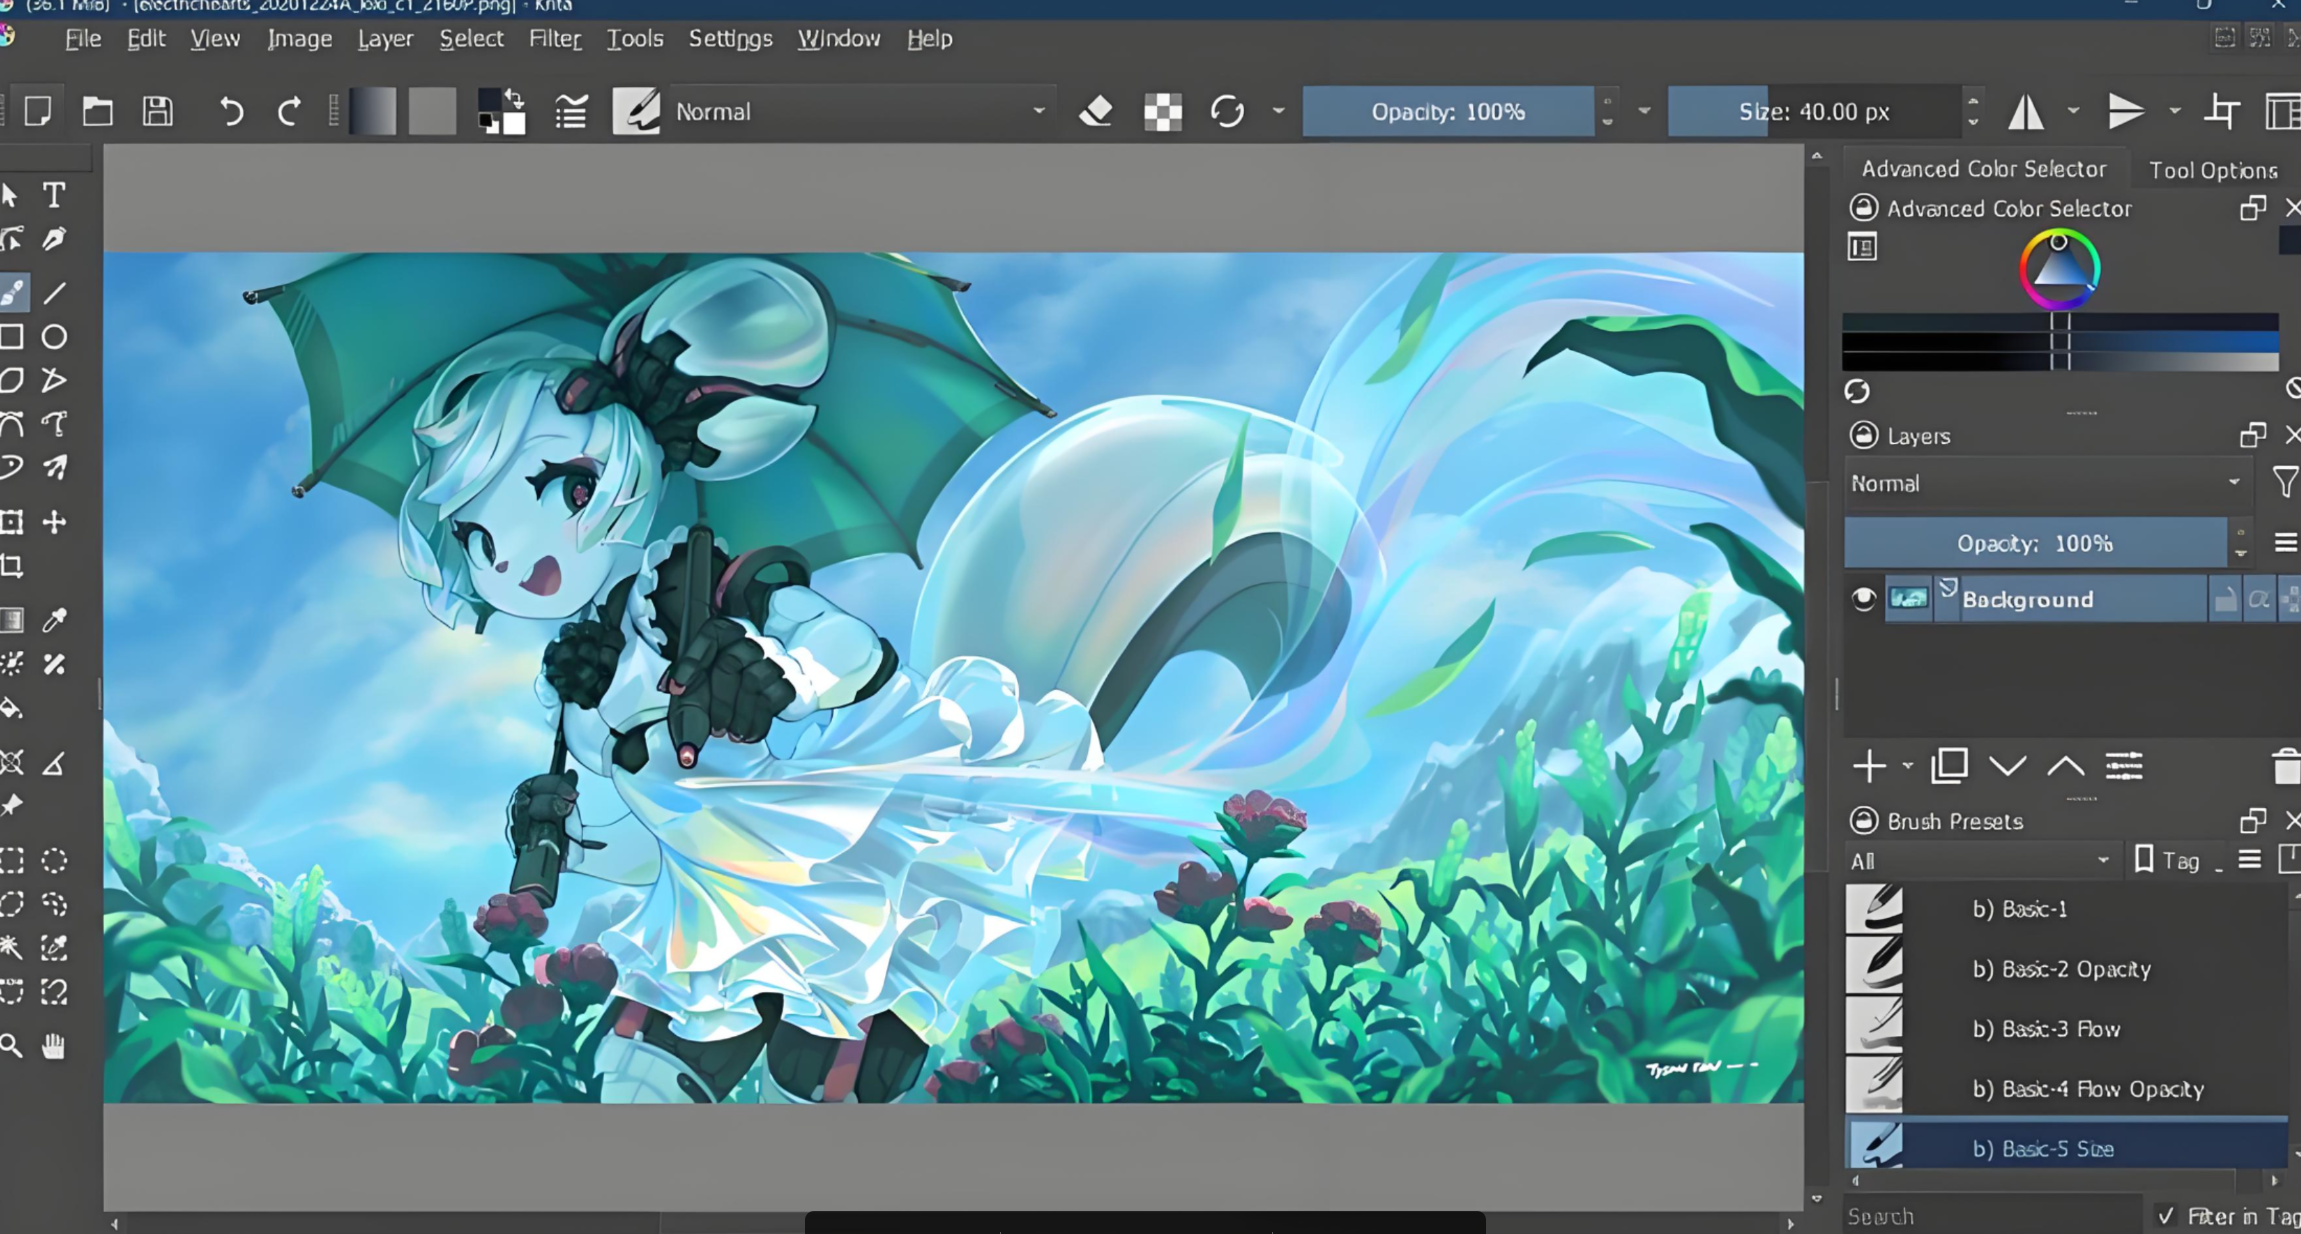The width and height of the screenshot is (2301, 1234).
Task: Select the Smart Patch tool
Action: 54,664
